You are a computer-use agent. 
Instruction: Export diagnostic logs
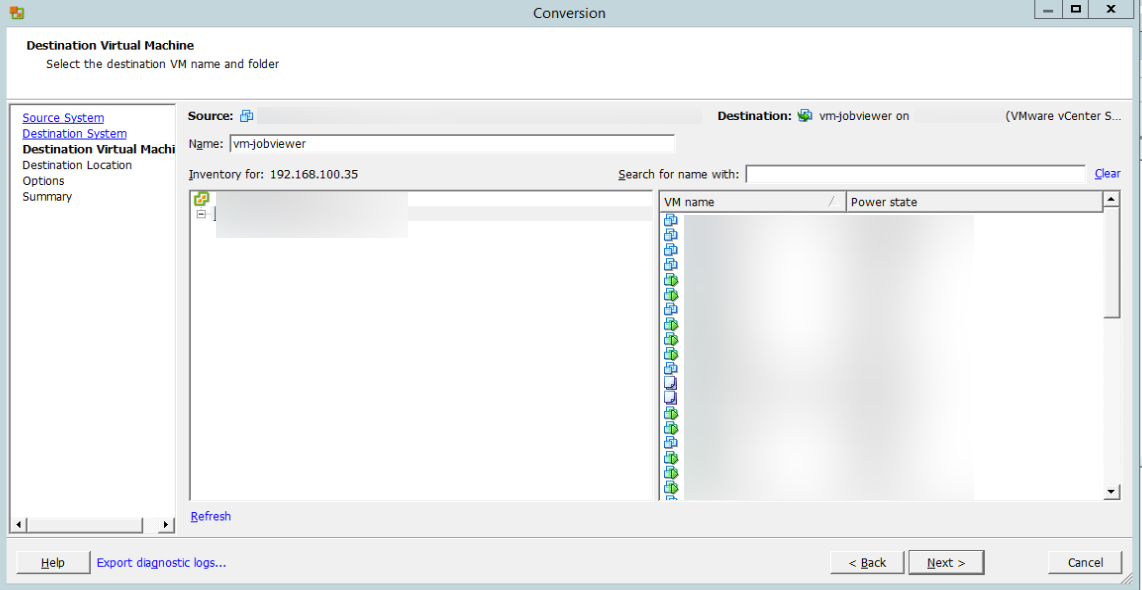tap(161, 562)
